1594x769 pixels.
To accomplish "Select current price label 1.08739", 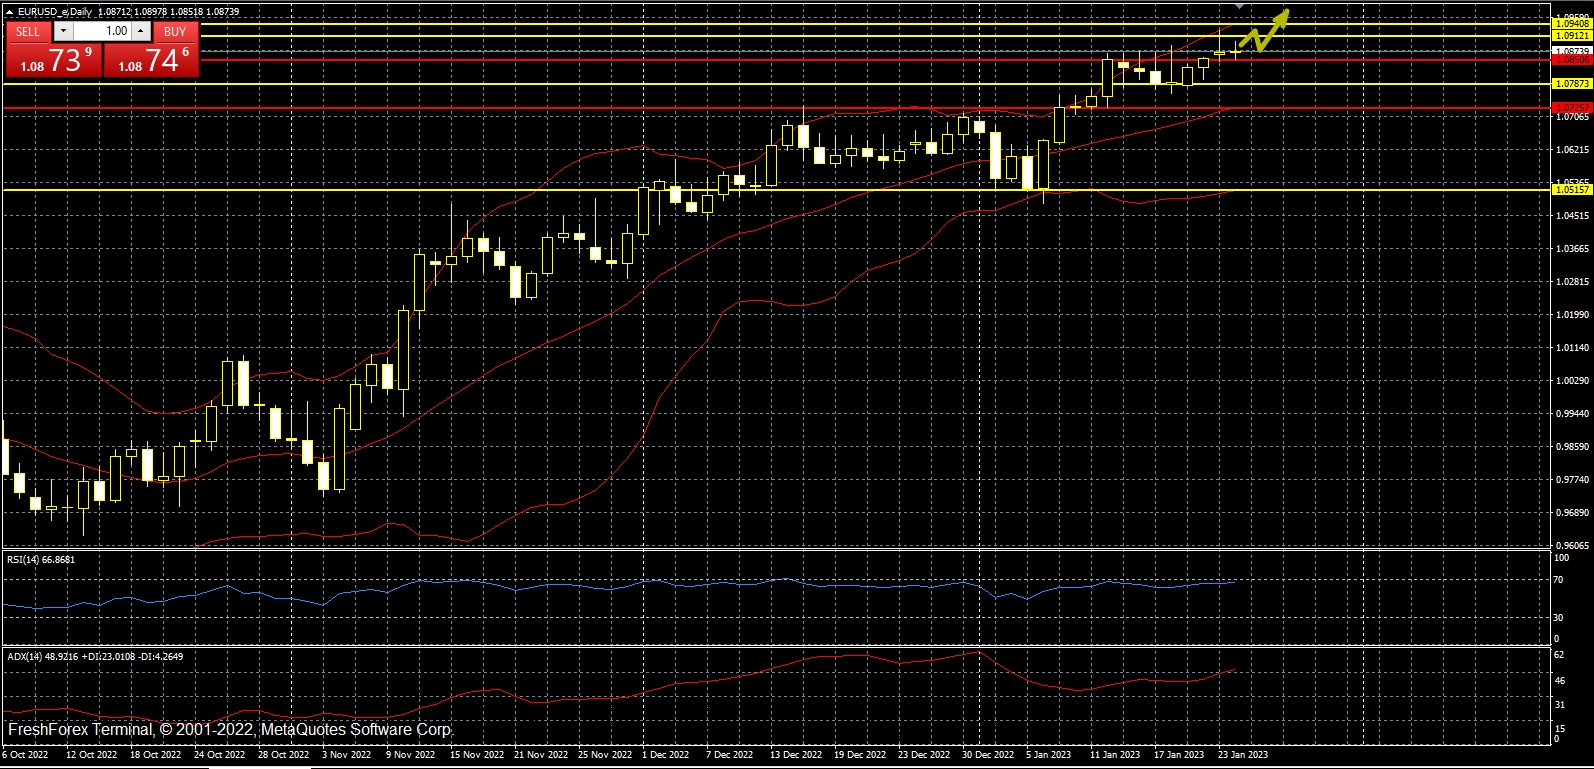I will (x=1571, y=50).
